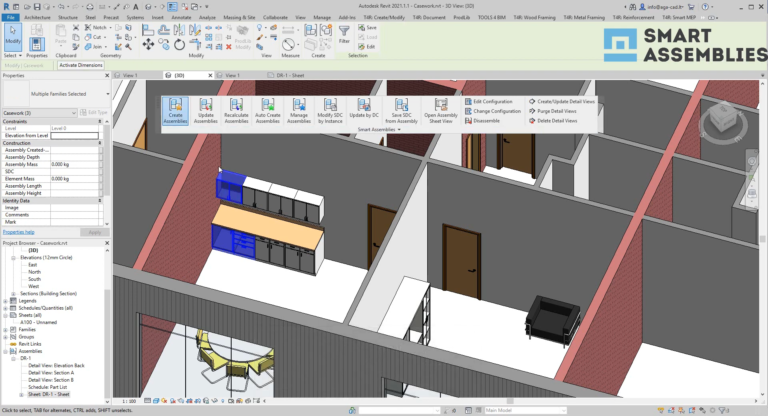
Task: Click Purge Detail Views
Action: pos(552,111)
